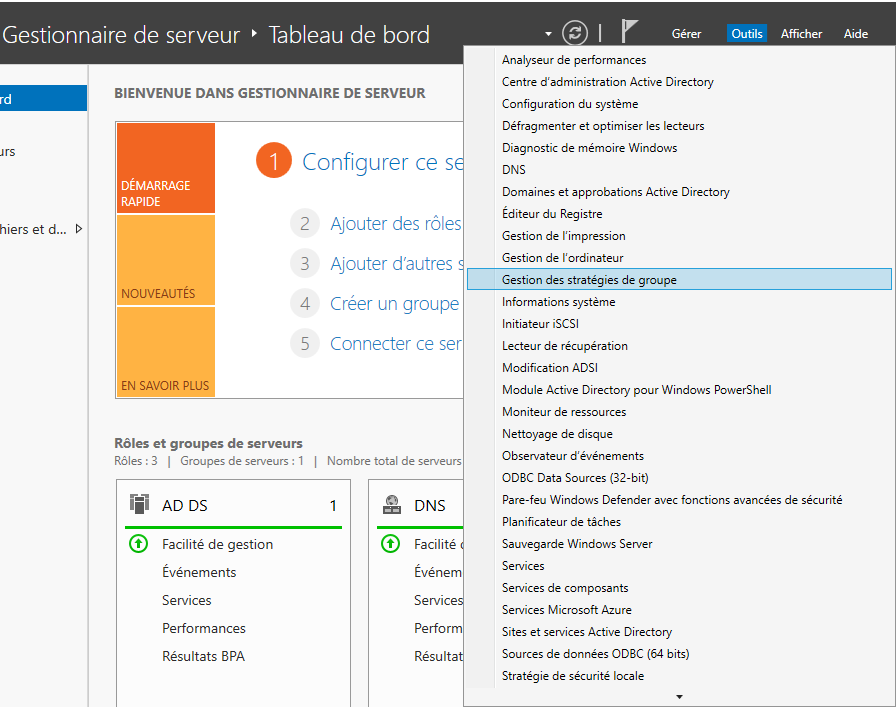Expand the sidebar item arrow
896x707 pixels.
79,229
